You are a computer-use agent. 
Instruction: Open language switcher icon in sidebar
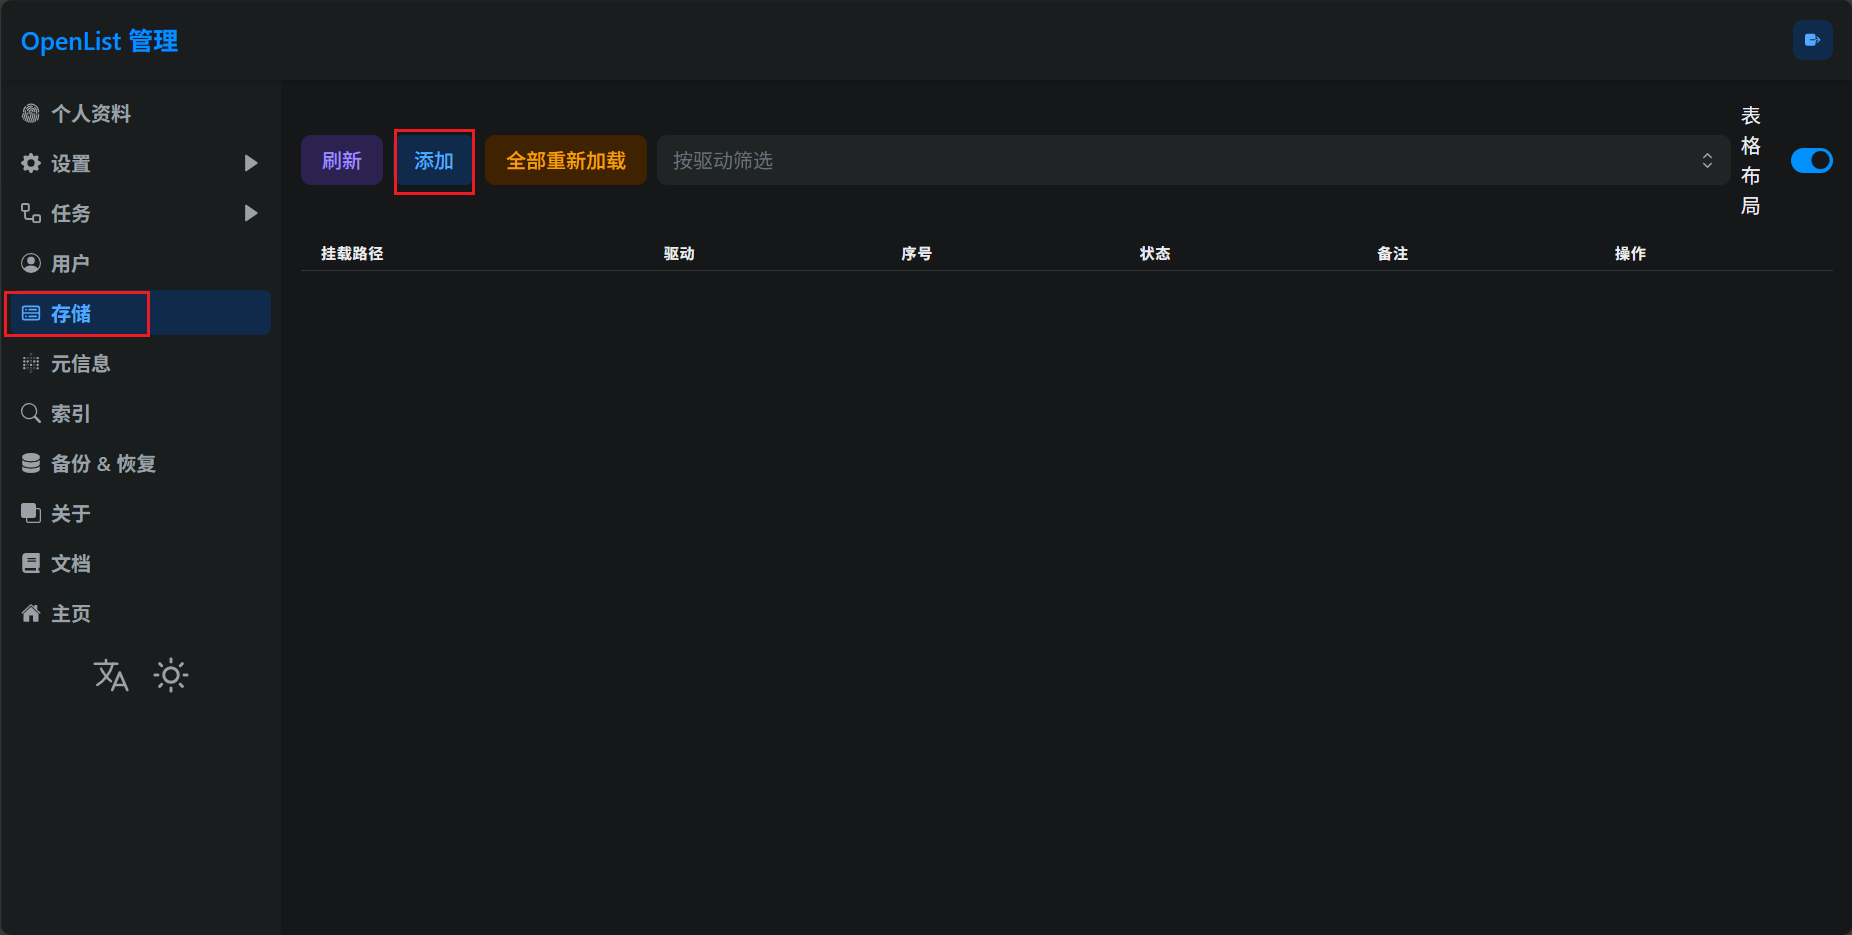[x=111, y=676]
